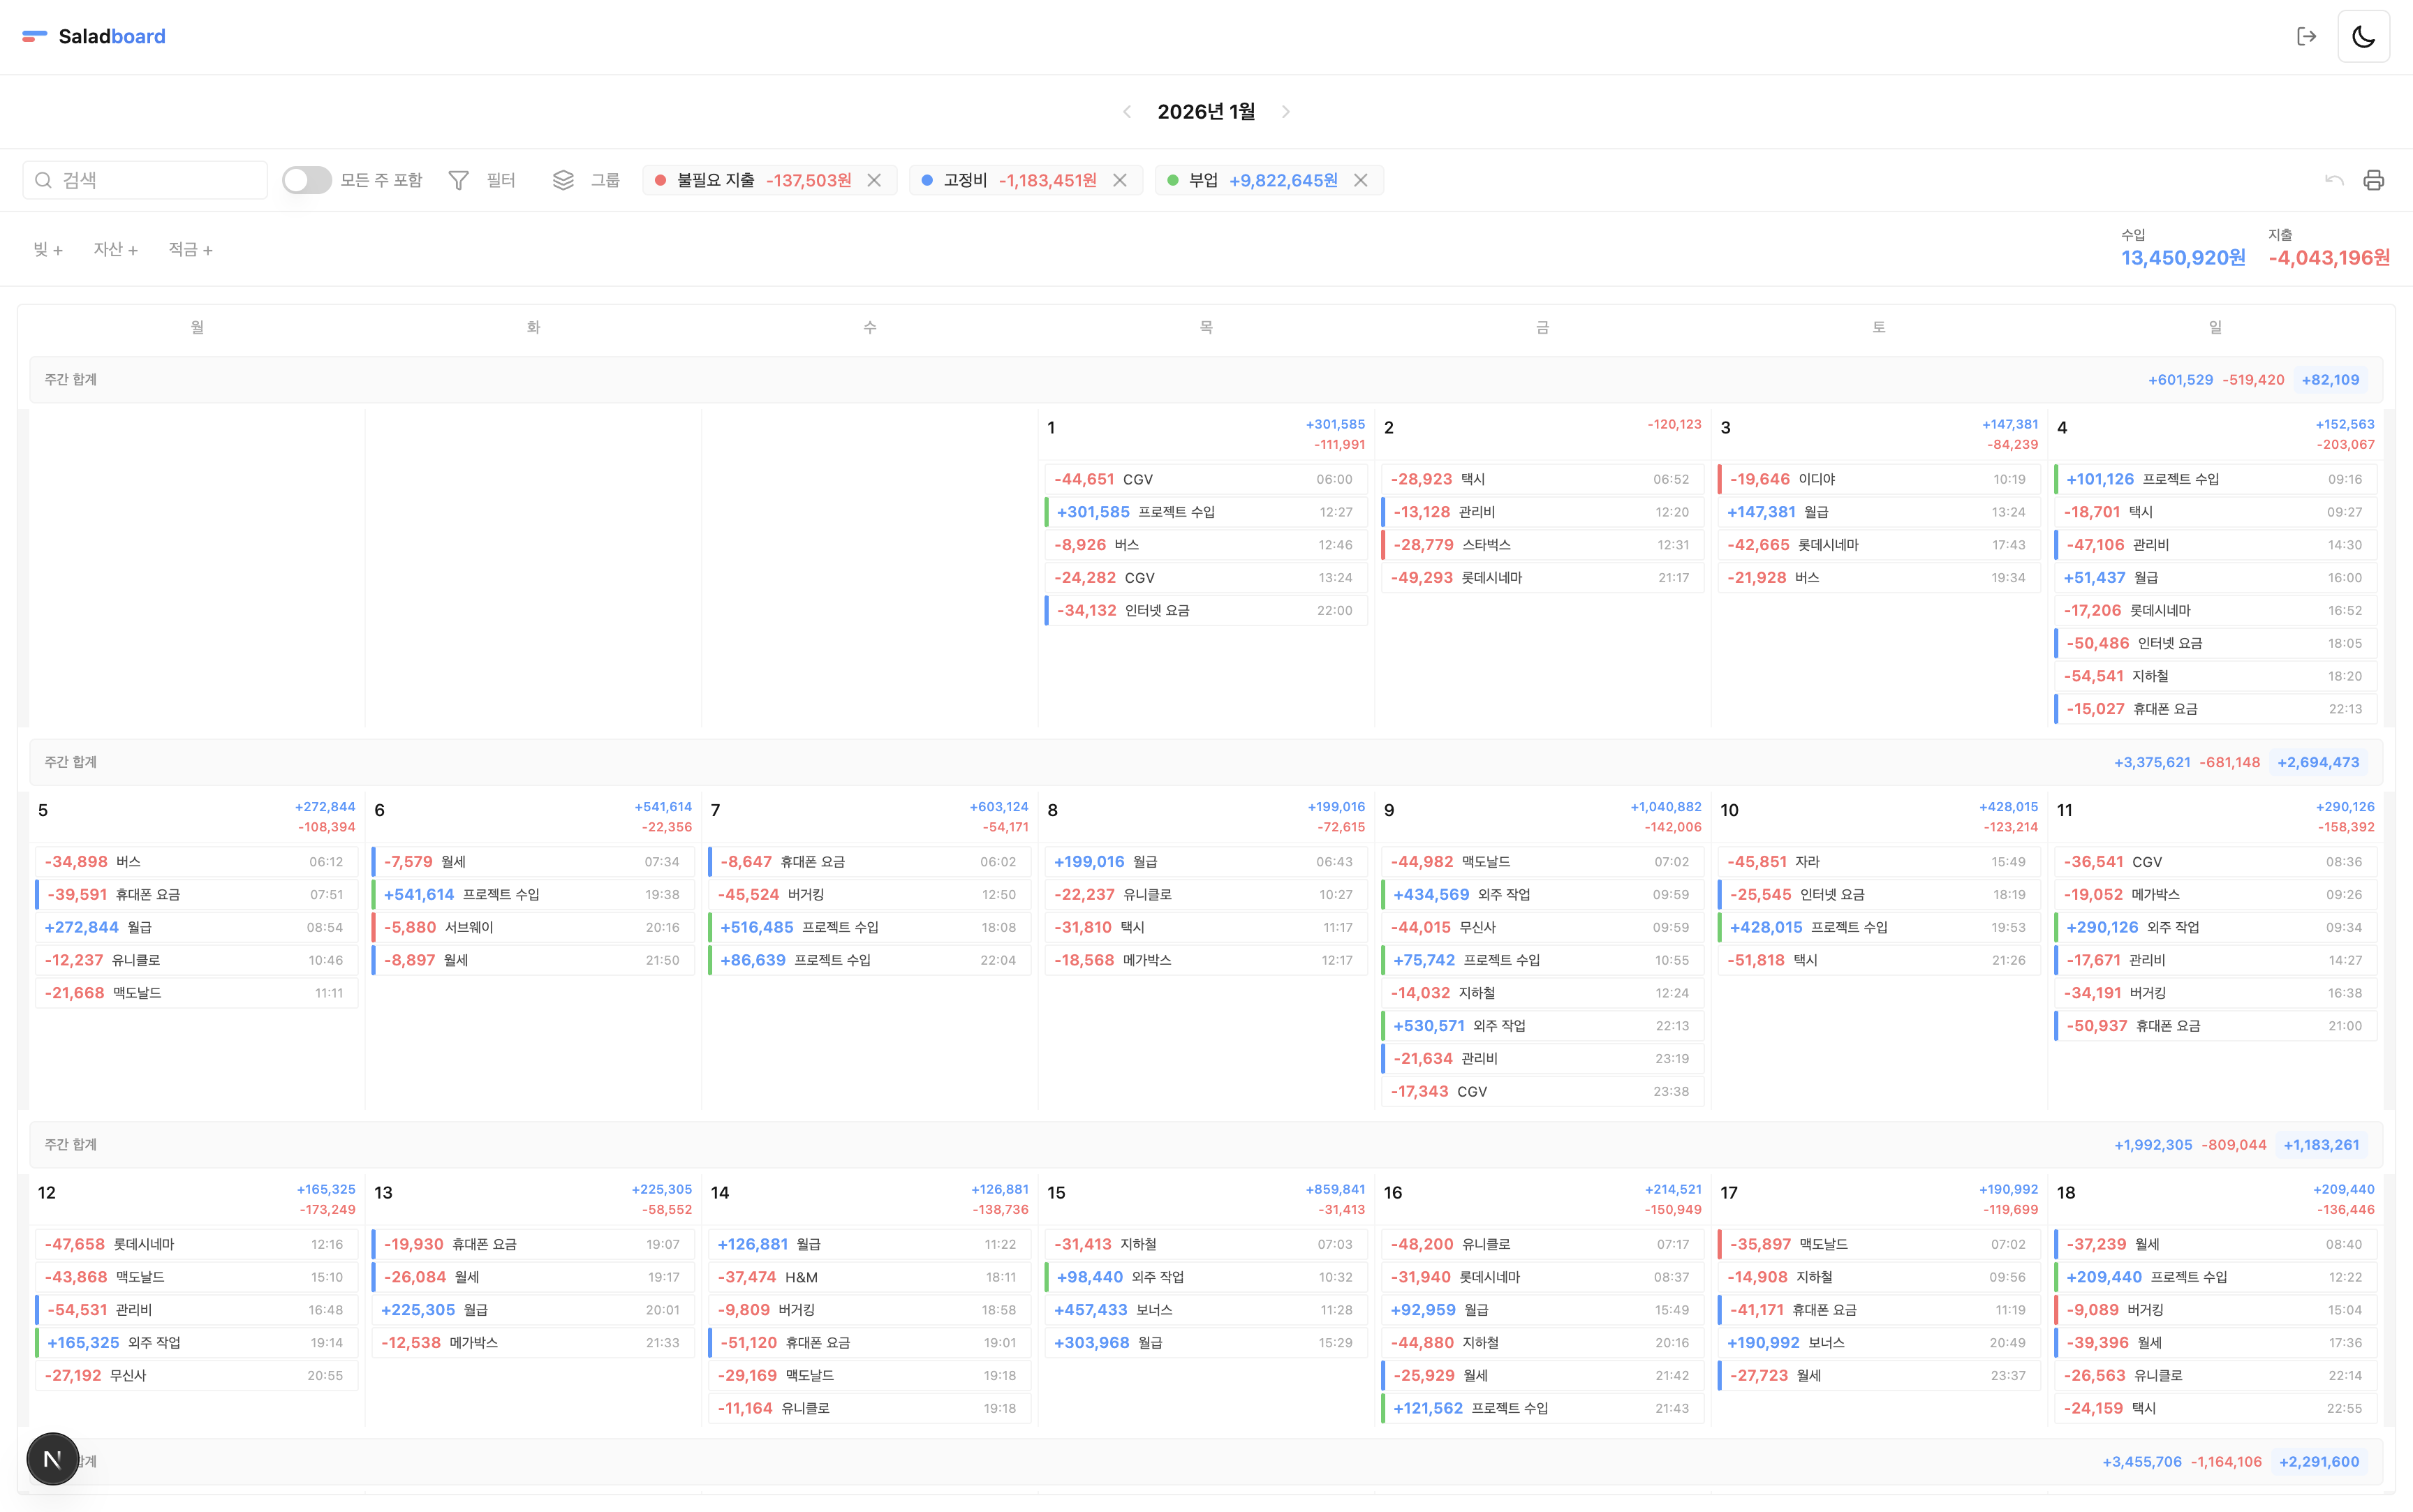Click the search magnifier icon
Screen dimensions: 2413x1512
coord(43,180)
